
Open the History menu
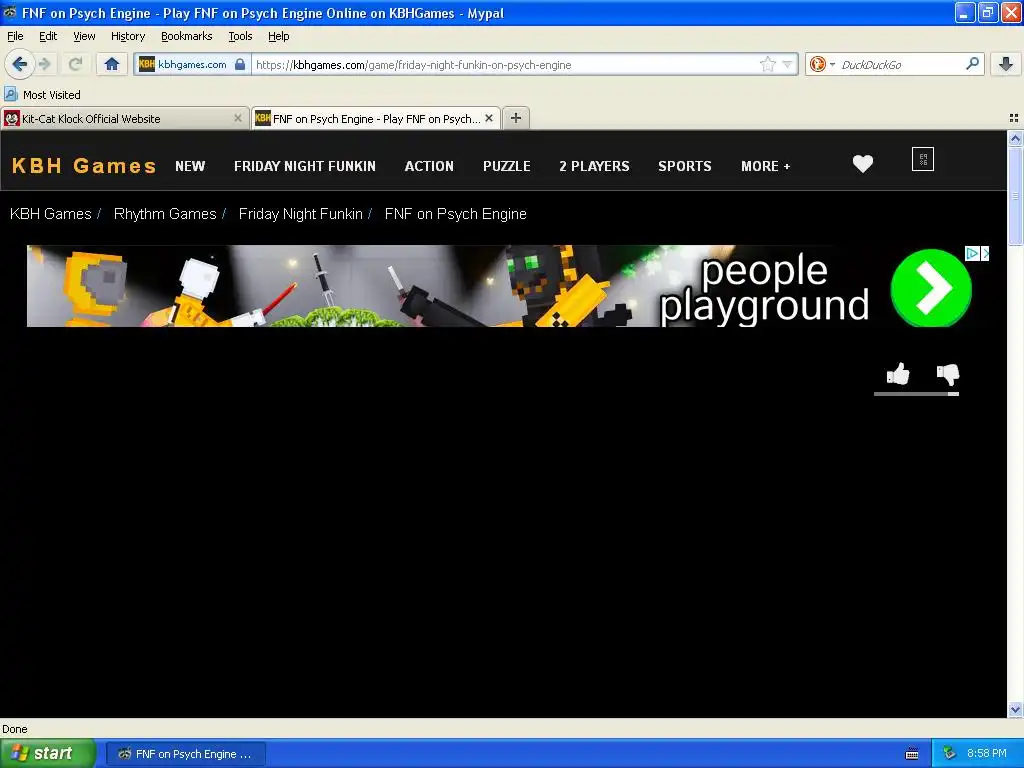pyautogui.click(x=128, y=36)
